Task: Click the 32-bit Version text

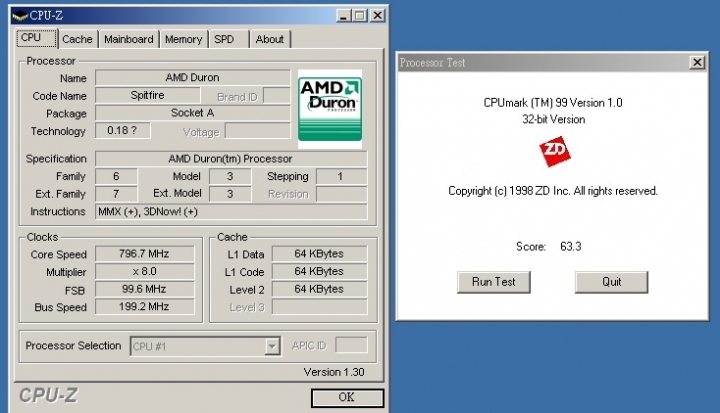Action: tap(553, 120)
